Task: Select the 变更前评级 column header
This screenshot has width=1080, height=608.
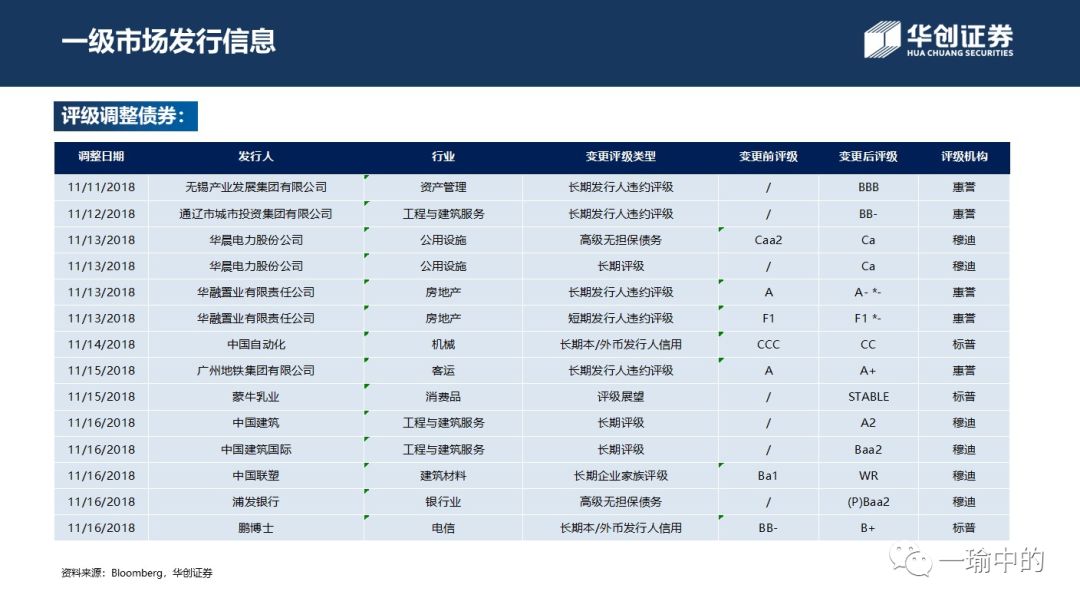Action: point(768,156)
